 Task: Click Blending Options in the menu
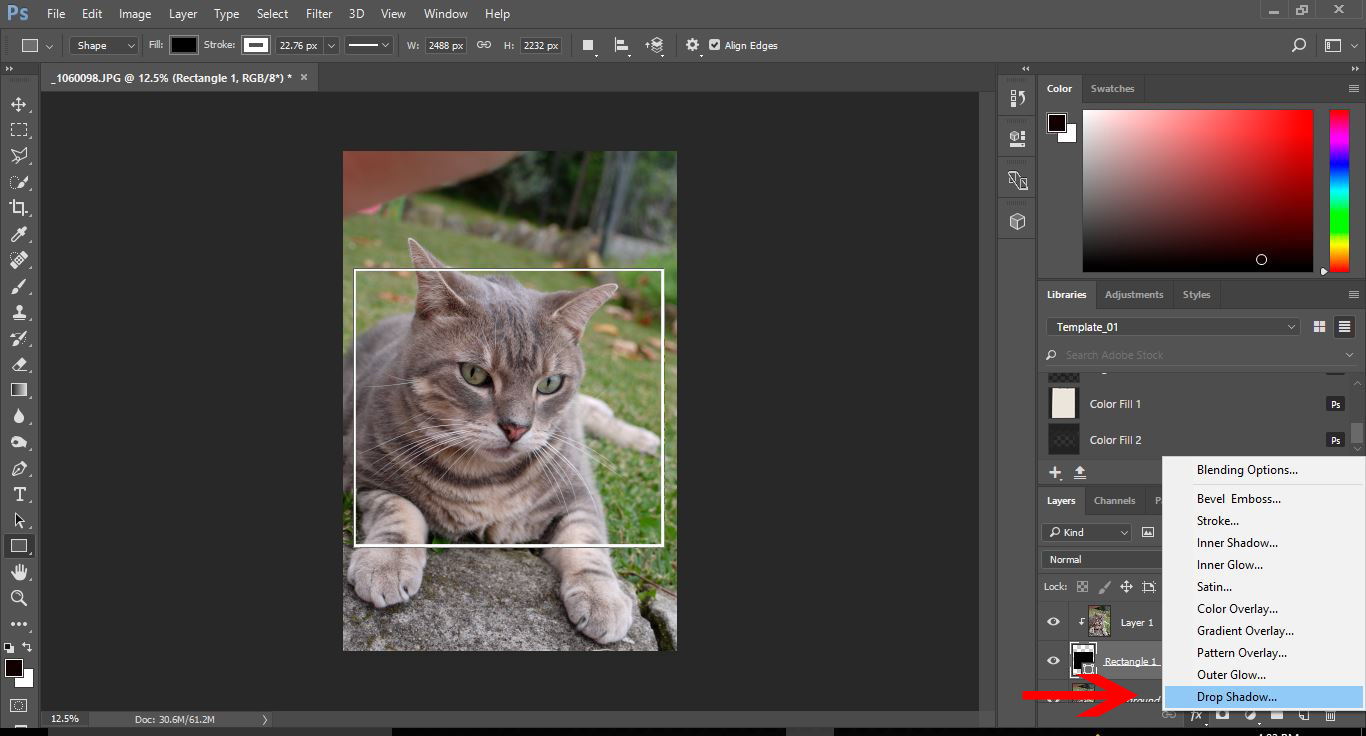coord(1247,470)
